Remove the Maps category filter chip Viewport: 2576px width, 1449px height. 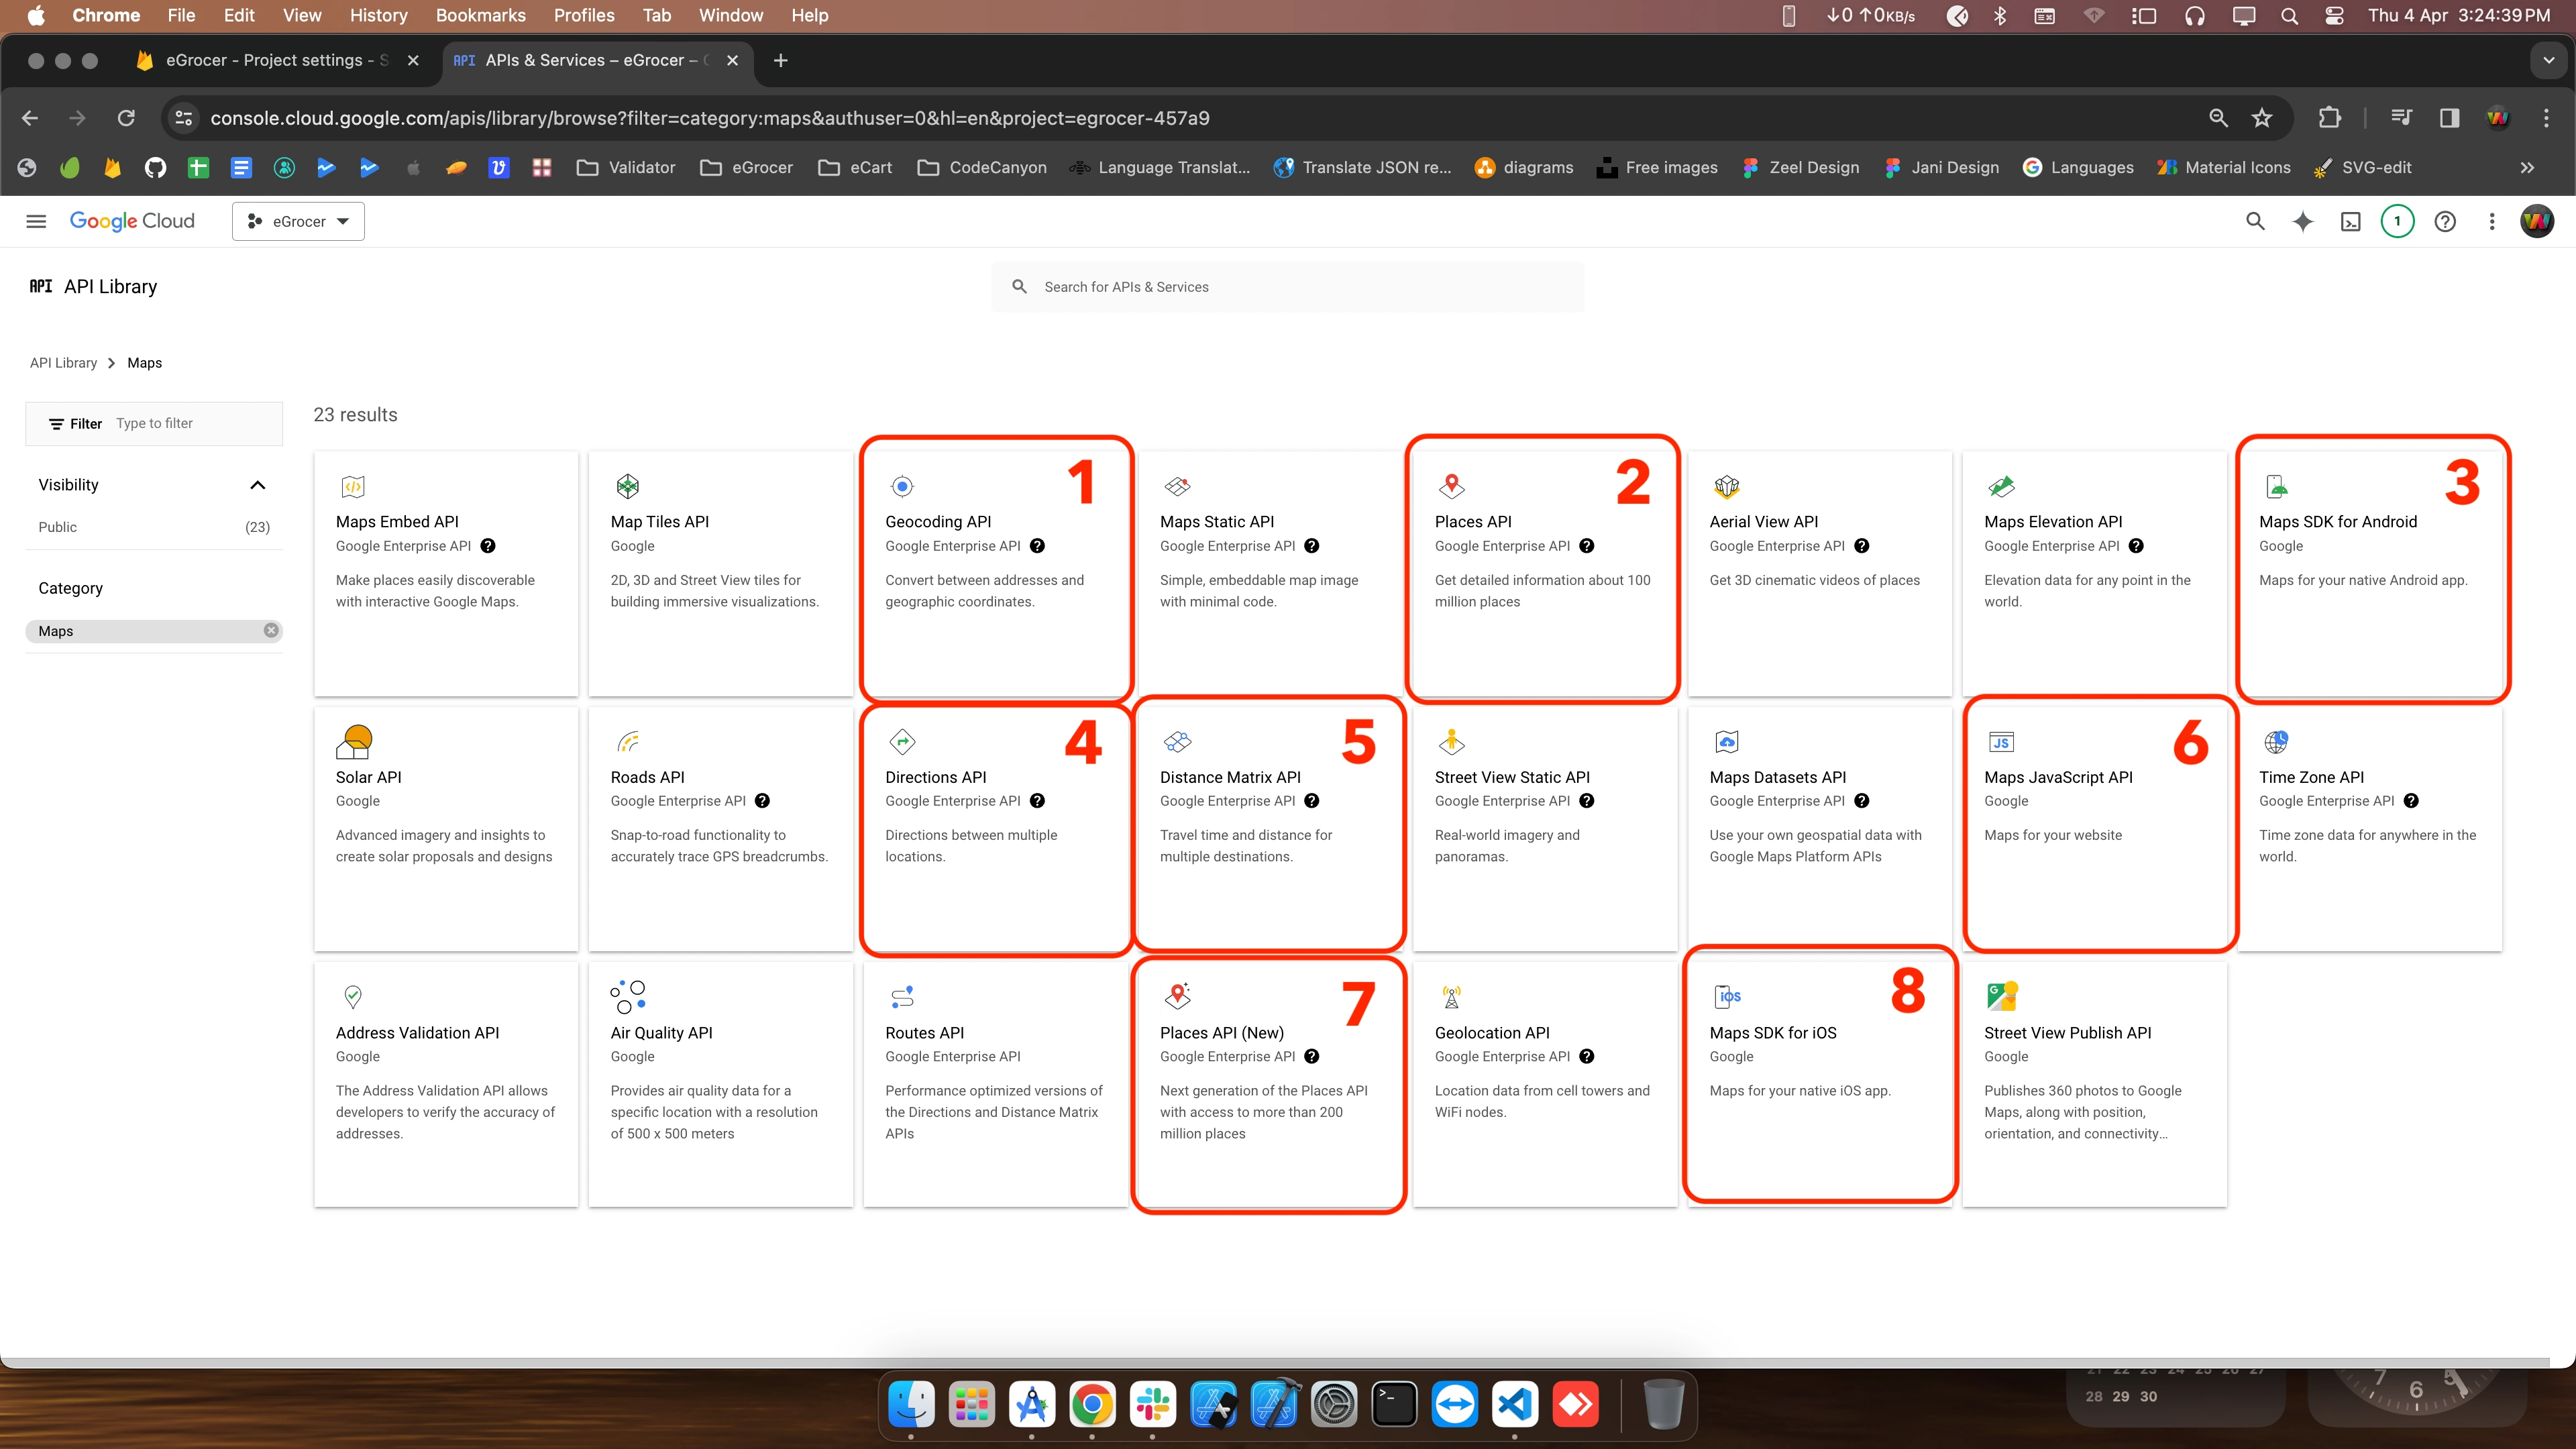tap(271, 631)
